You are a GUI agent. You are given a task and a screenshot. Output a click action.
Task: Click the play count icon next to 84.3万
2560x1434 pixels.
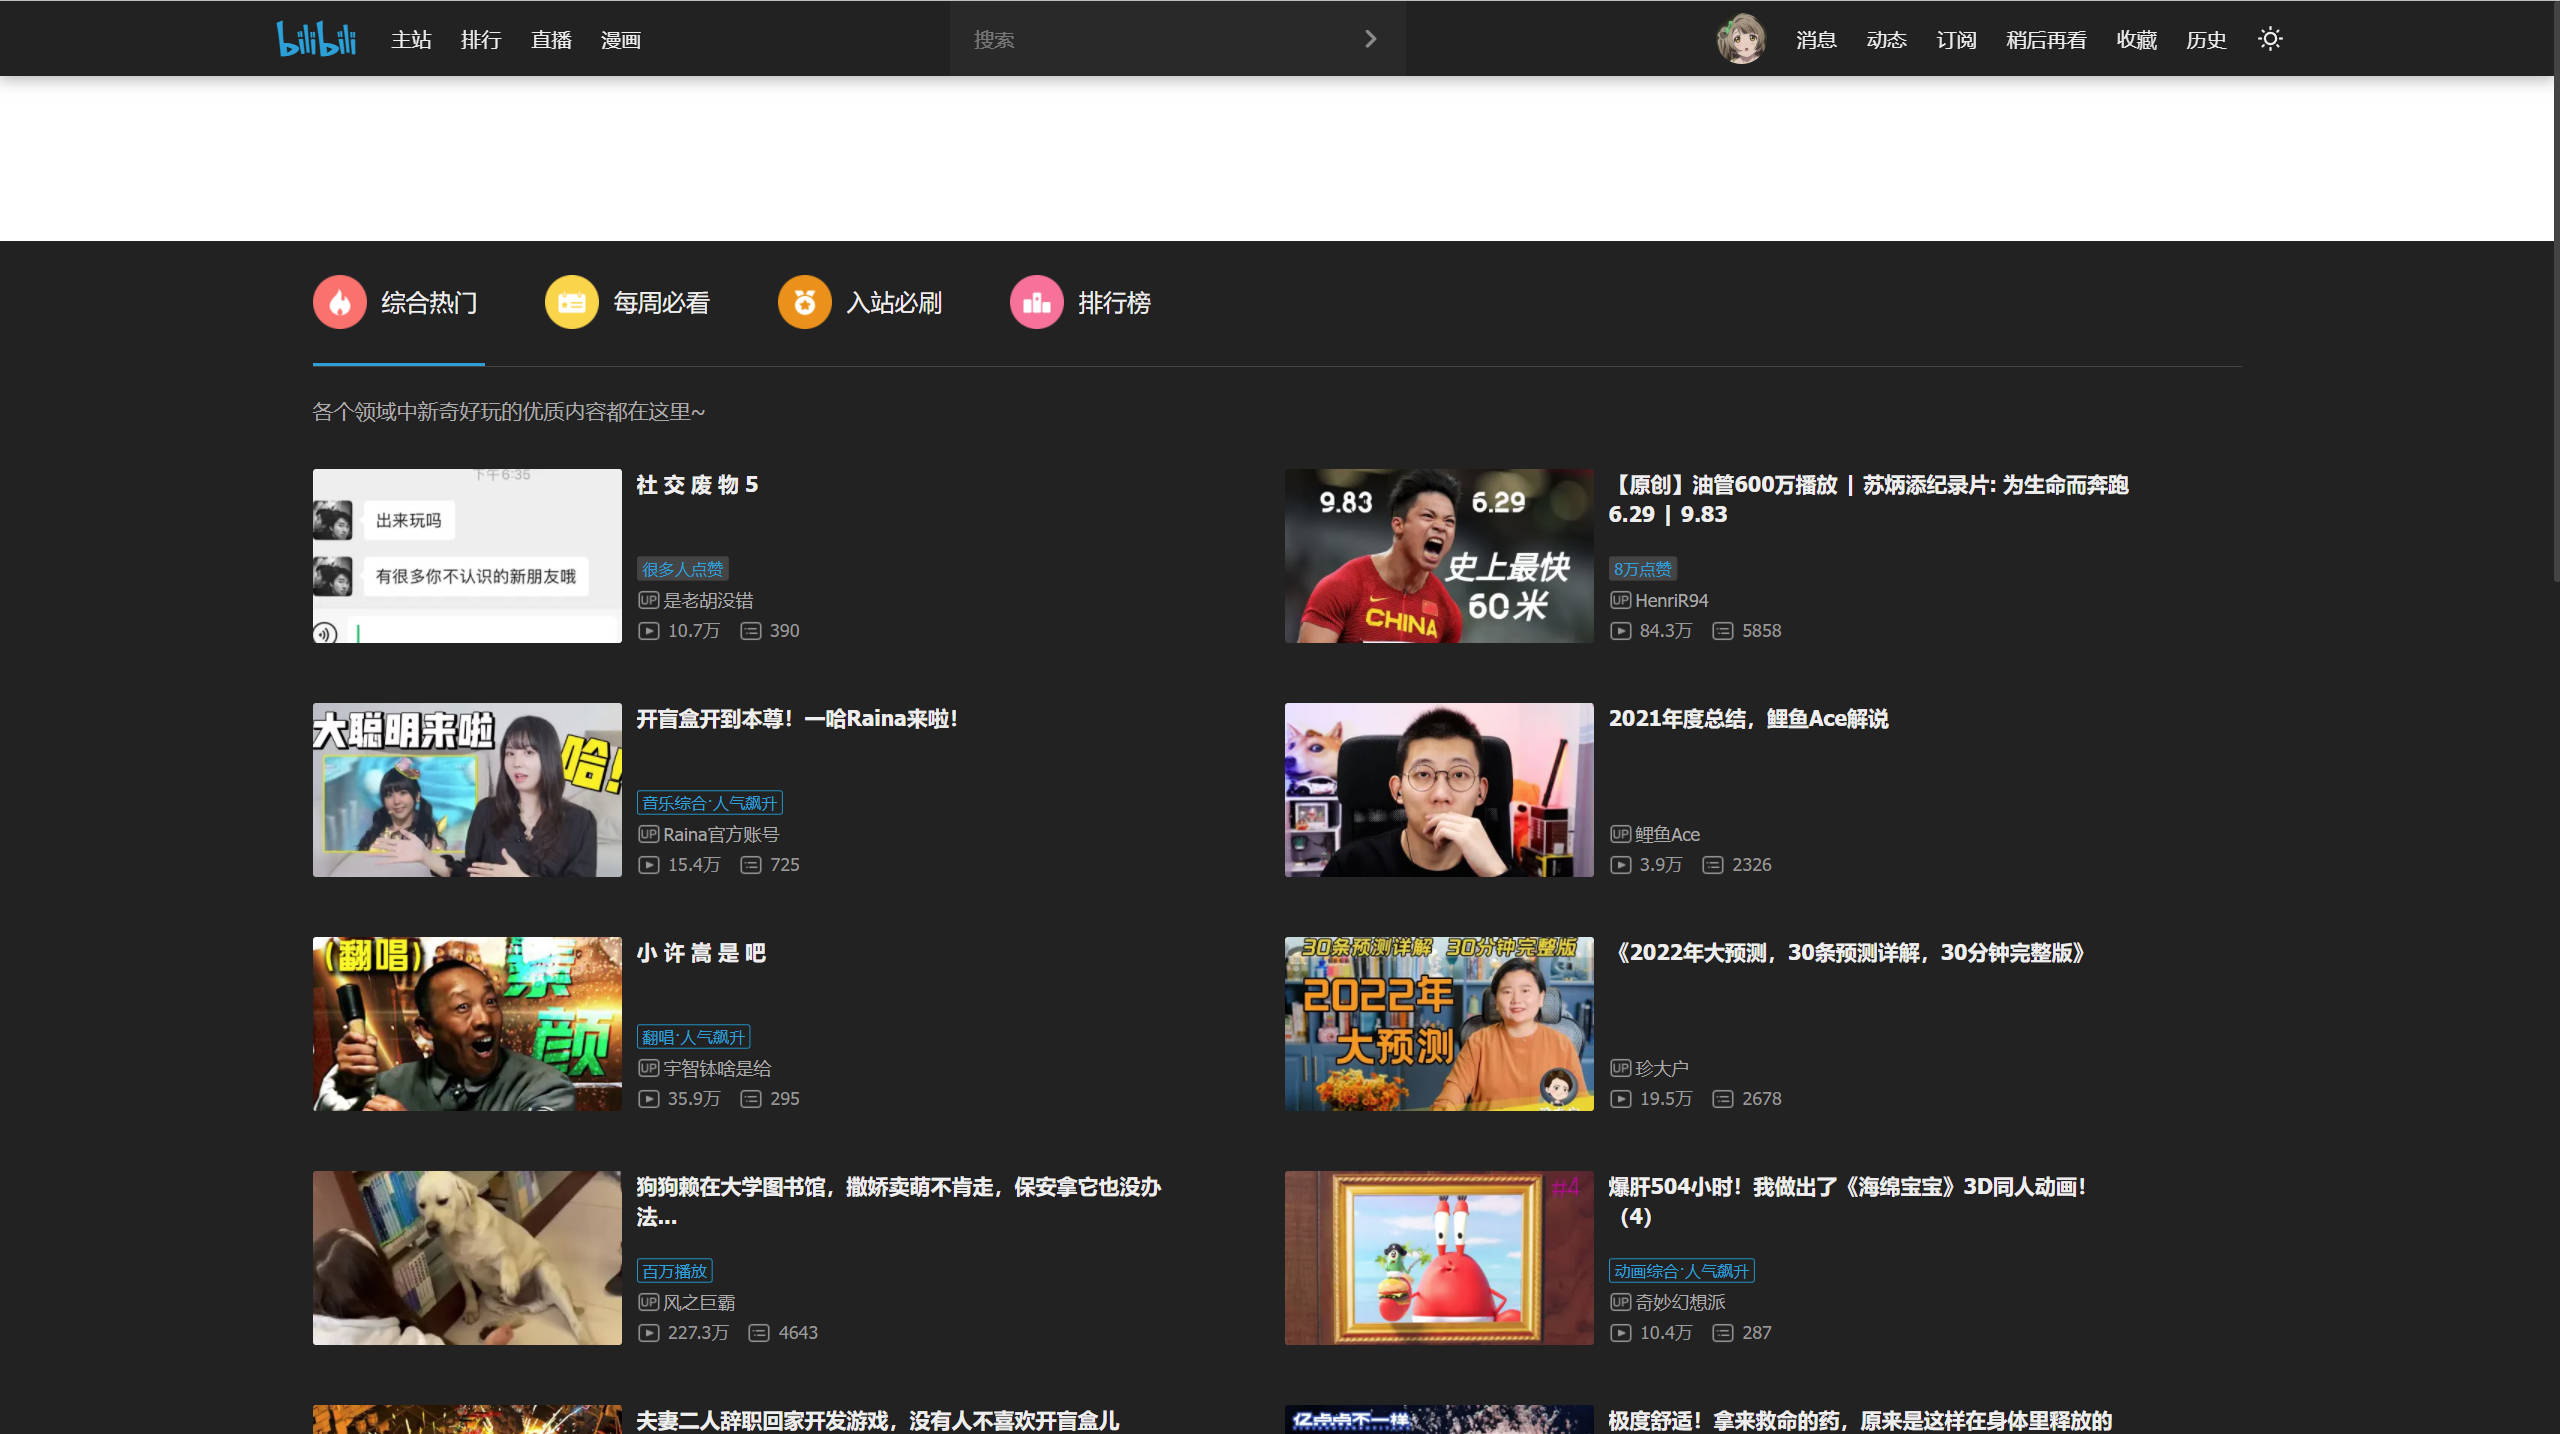(1621, 631)
